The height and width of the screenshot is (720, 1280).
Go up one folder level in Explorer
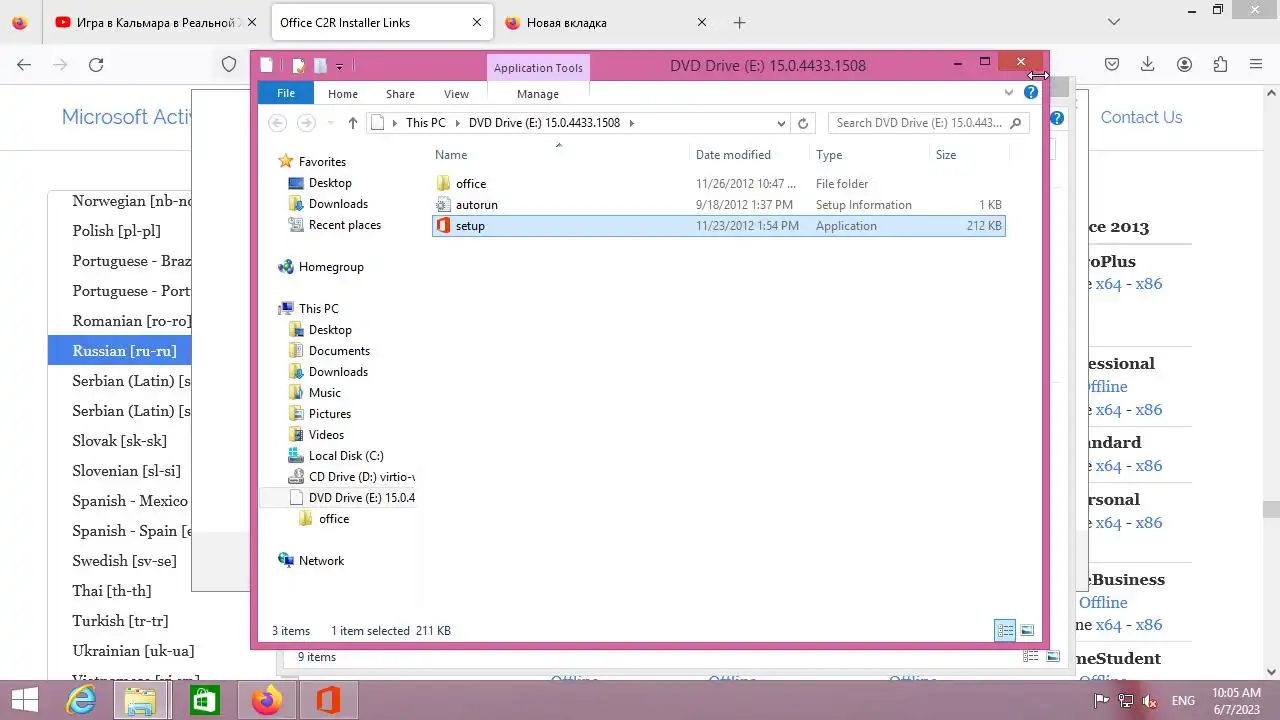click(x=353, y=123)
